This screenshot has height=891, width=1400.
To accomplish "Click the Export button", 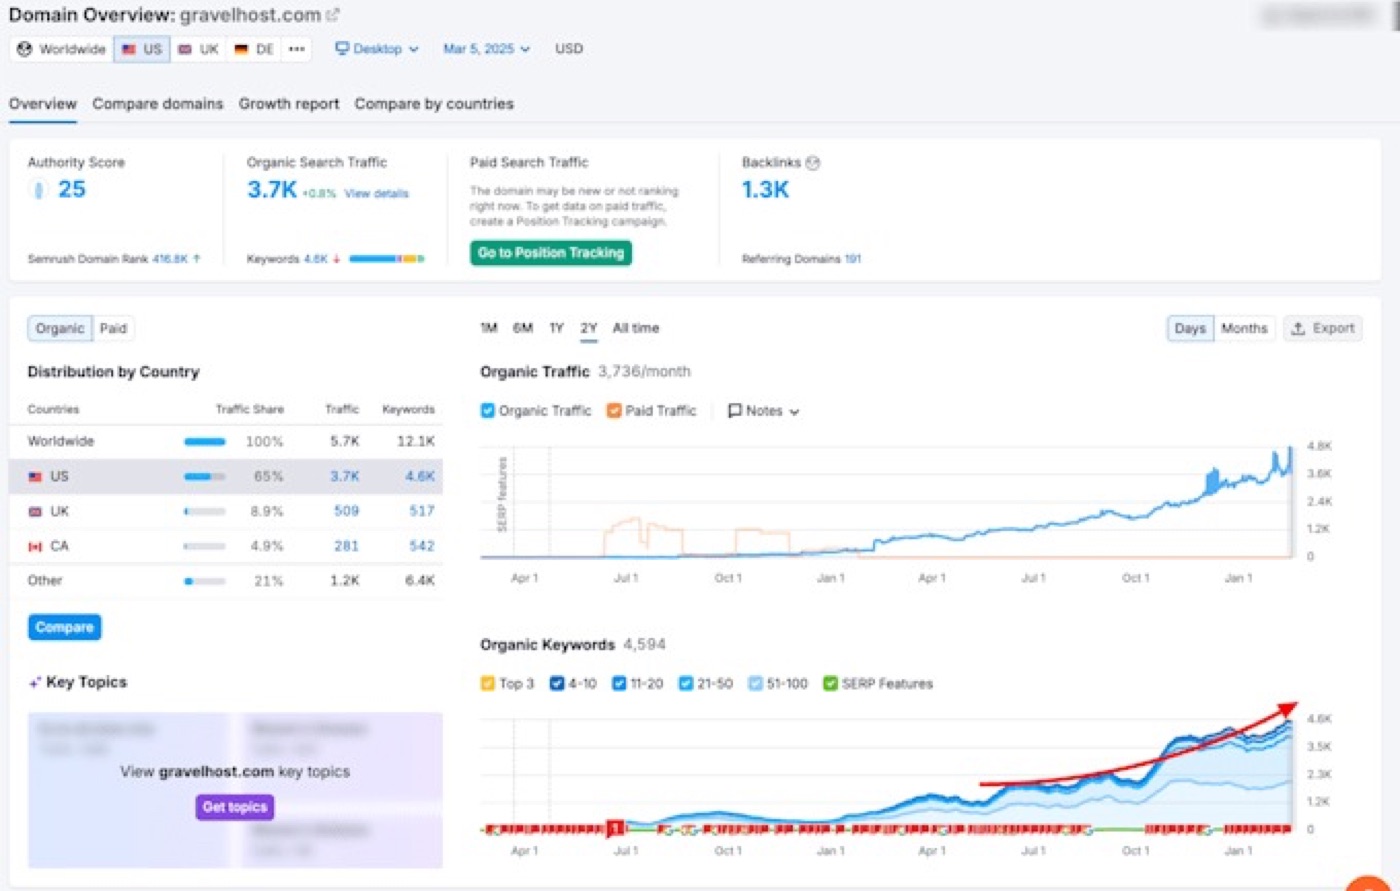I will pos(1323,328).
